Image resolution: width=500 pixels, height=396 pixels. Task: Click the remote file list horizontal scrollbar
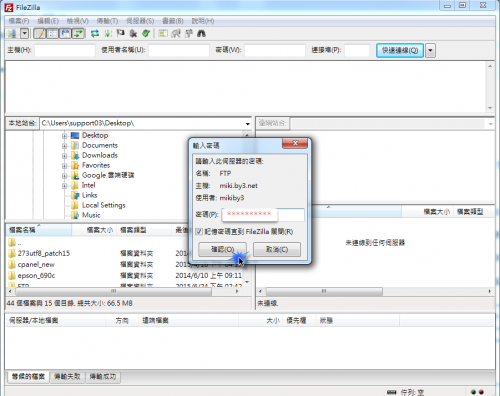(x=324, y=292)
